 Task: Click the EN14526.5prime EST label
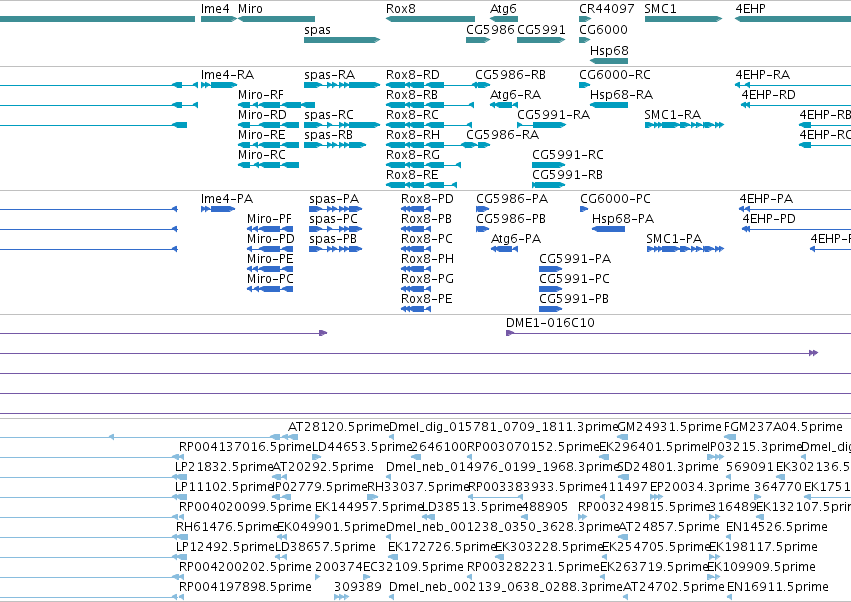click(x=777, y=527)
